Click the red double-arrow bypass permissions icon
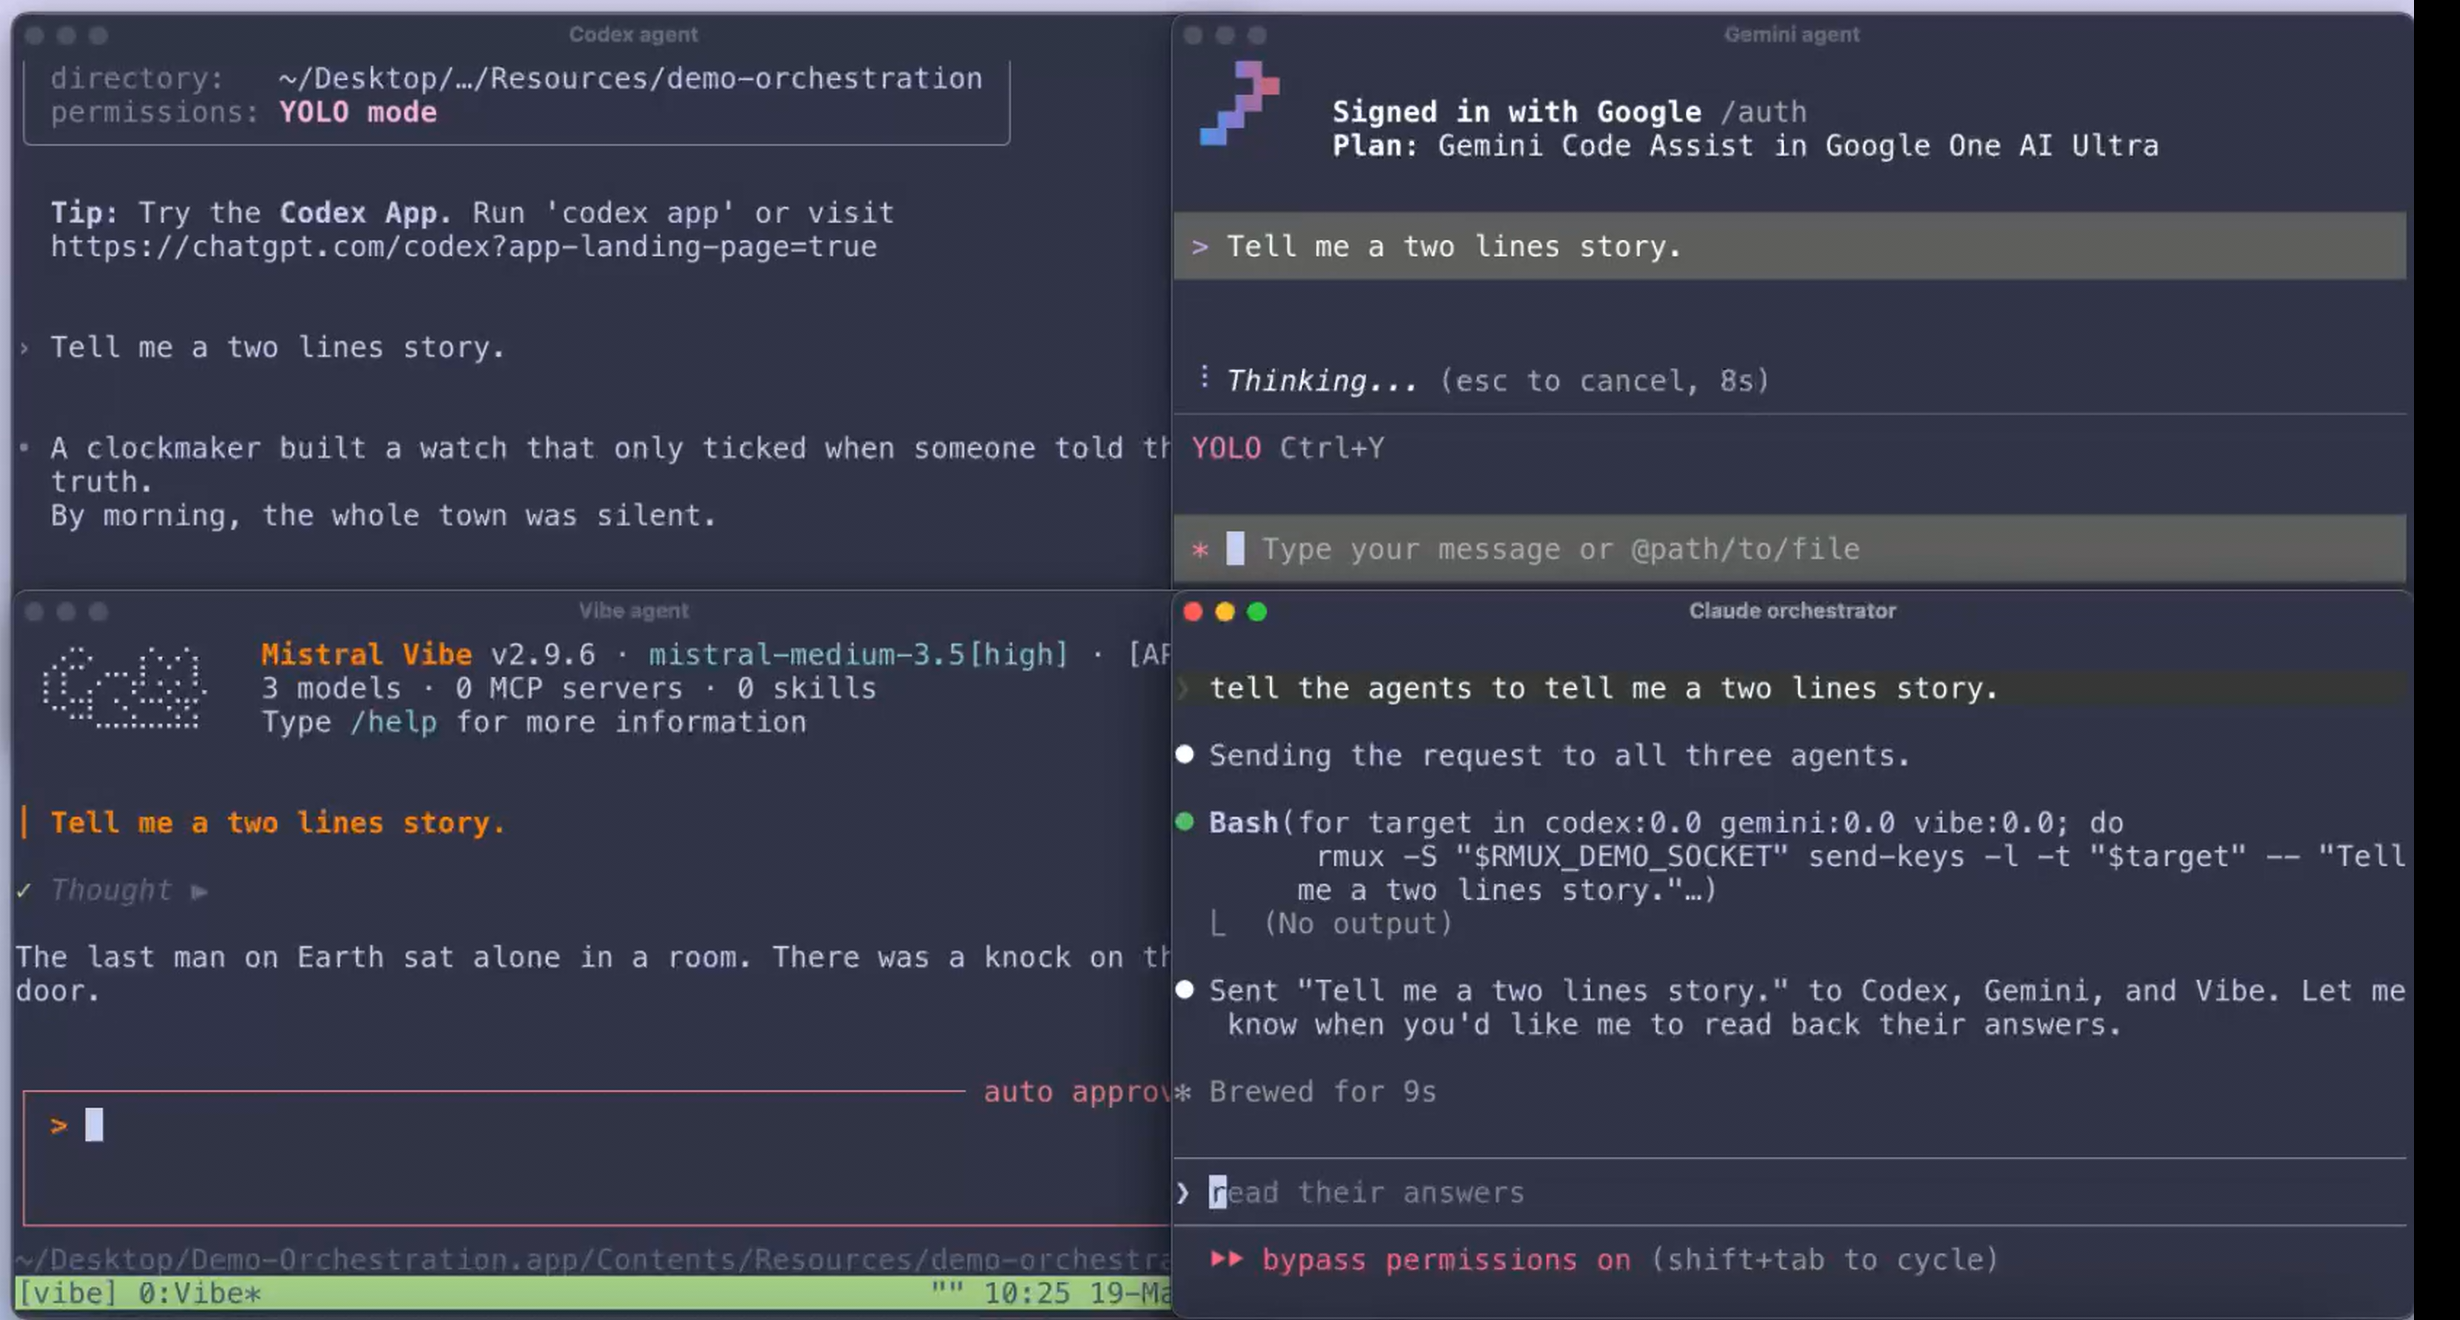2460x1320 pixels. pyautogui.click(x=1226, y=1258)
